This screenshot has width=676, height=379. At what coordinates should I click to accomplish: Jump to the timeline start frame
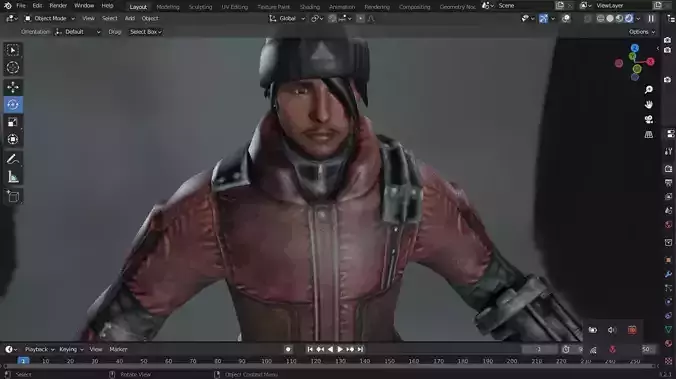click(x=310, y=349)
